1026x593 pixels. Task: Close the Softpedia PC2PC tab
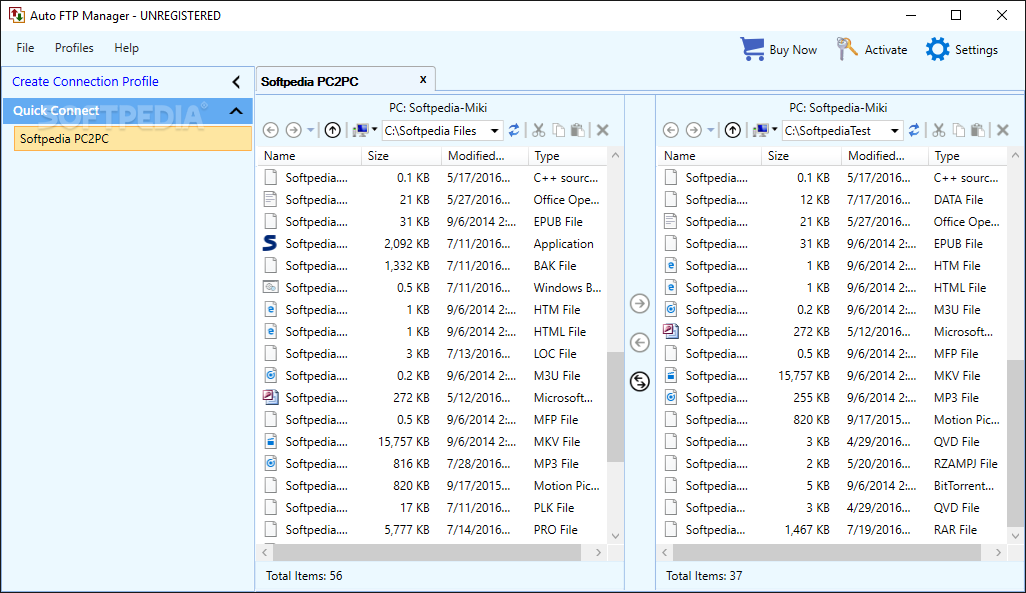pos(423,80)
